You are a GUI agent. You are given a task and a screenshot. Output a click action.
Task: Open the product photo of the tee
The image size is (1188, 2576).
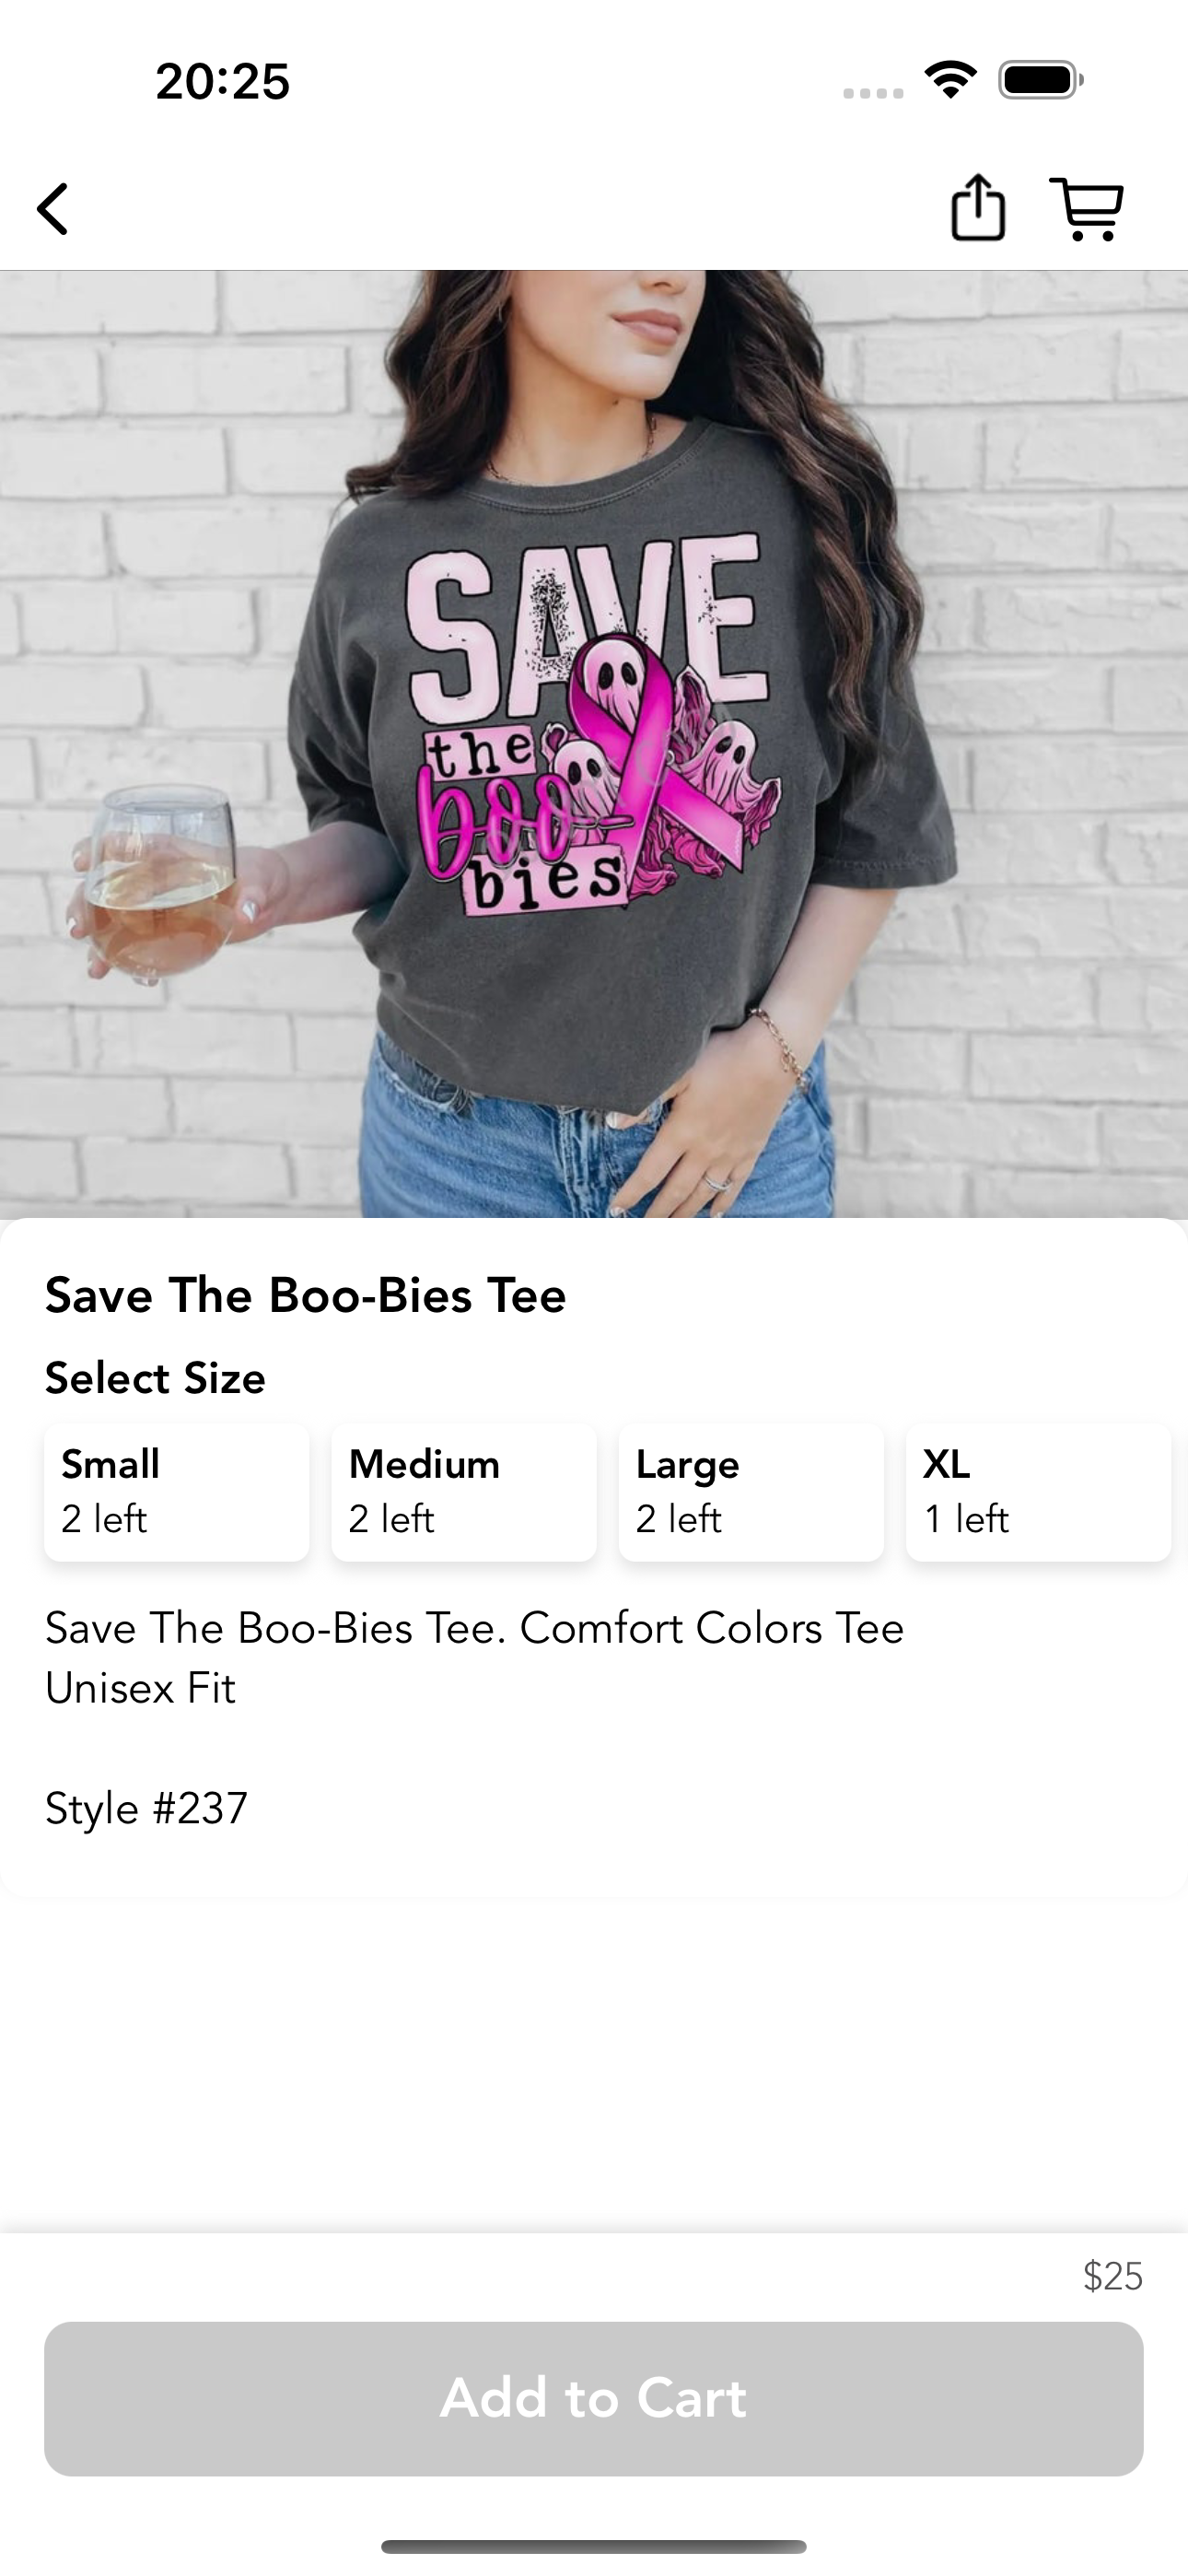[x=594, y=744]
